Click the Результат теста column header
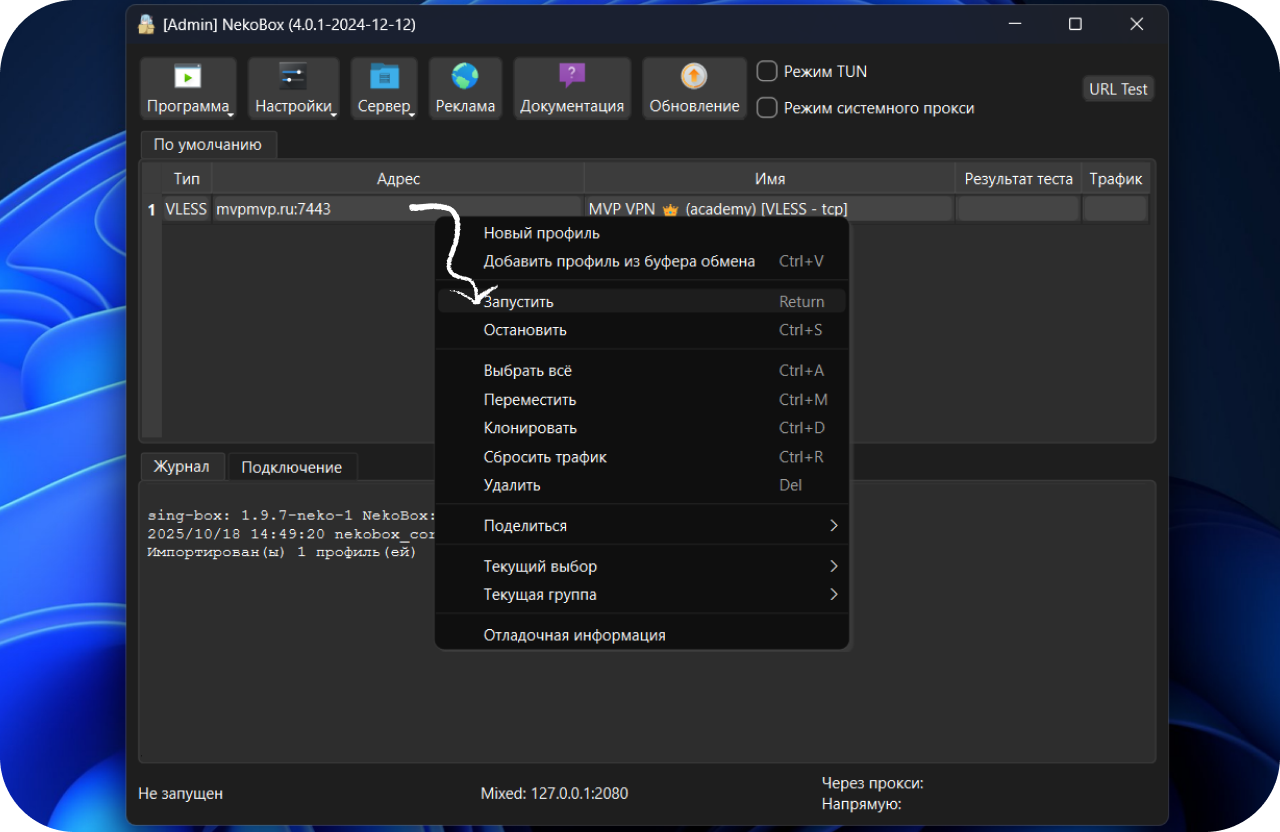This screenshot has width=1280, height=832. click(1018, 179)
